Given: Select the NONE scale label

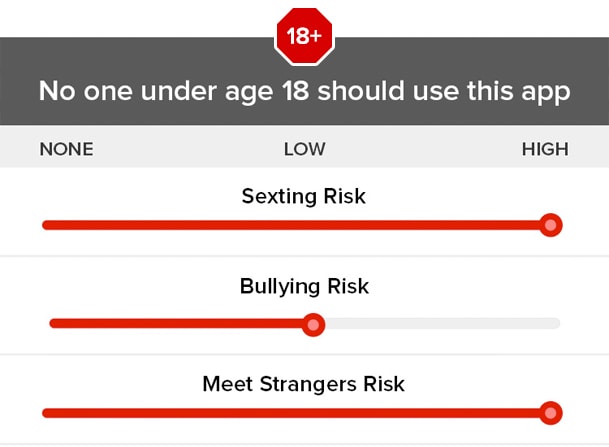Looking at the screenshot, I should (x=66, y=149).
